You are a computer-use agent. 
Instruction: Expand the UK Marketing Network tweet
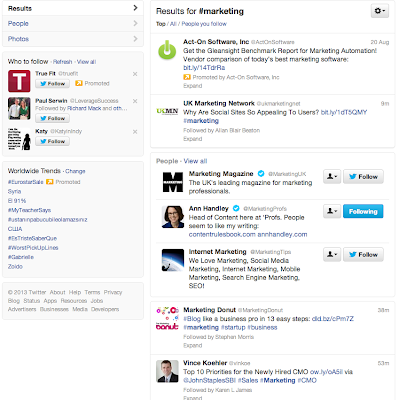click(x=193, y=139)
